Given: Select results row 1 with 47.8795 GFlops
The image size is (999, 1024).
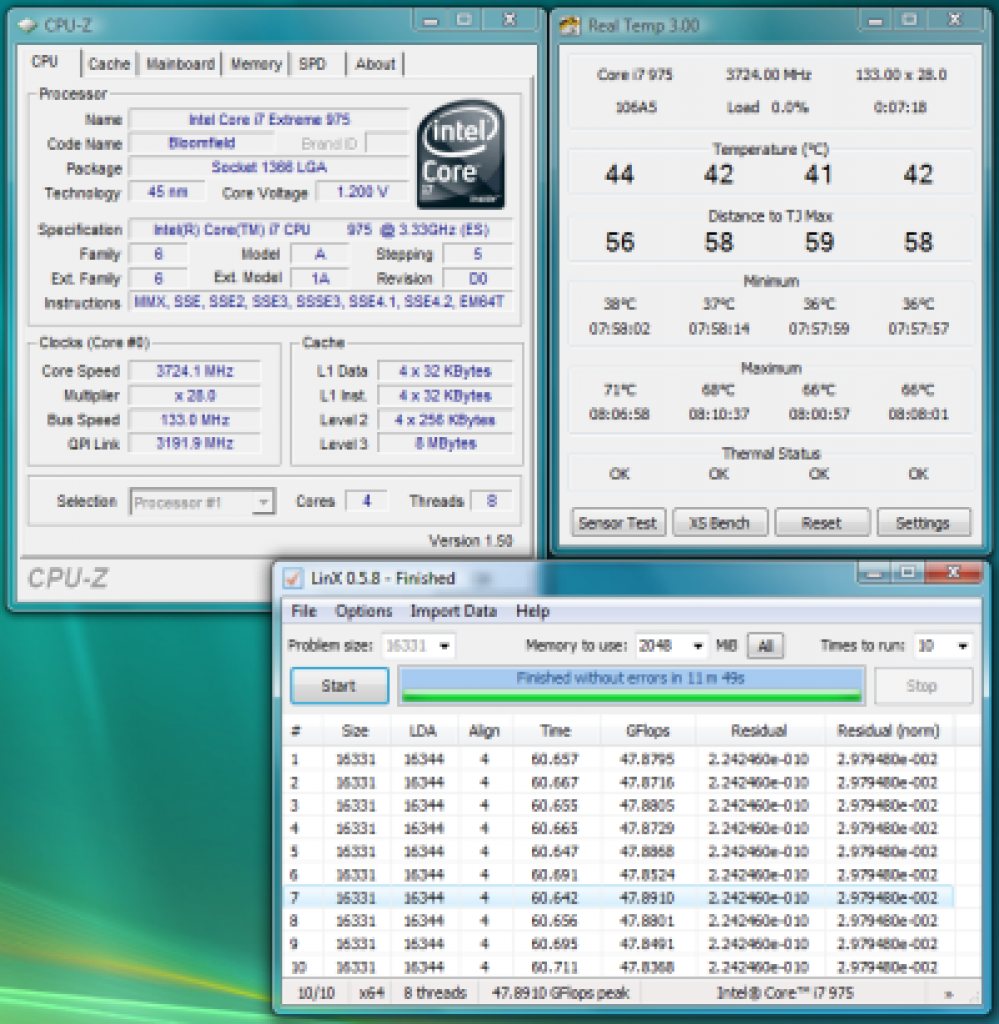Looking at the screenshot, I should [618, 760].
